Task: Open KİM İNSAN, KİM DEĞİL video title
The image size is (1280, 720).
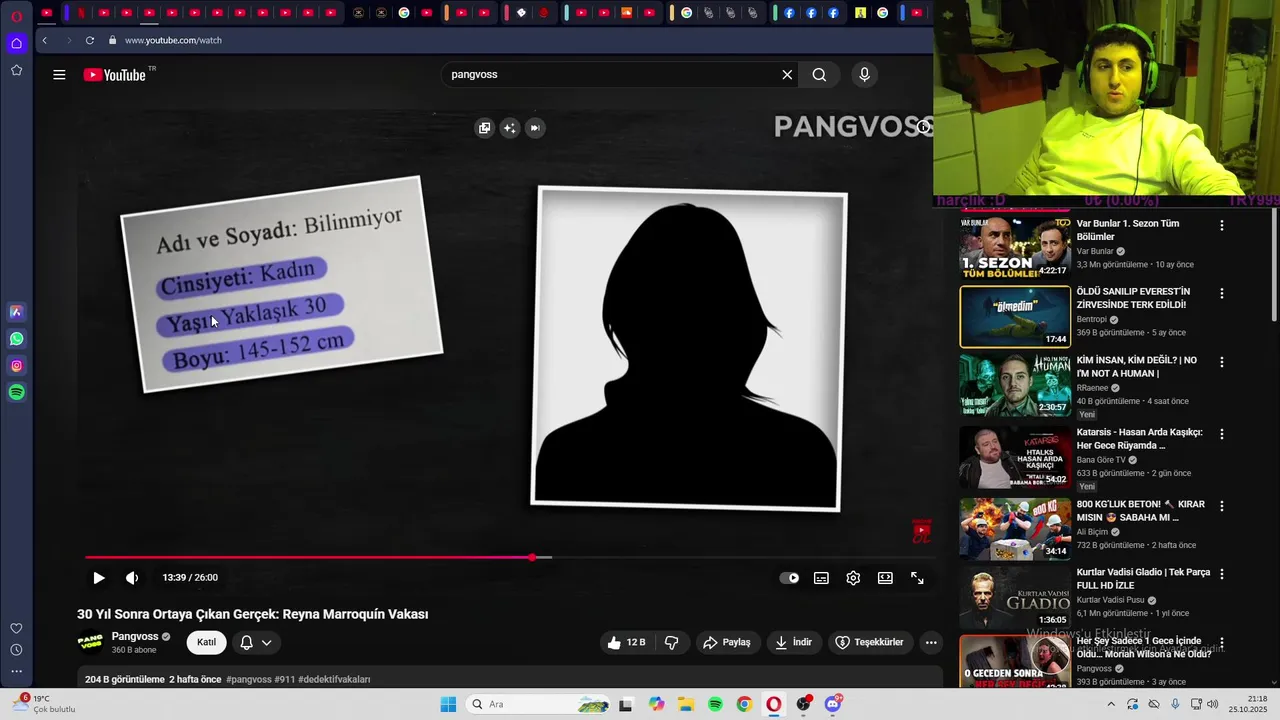Action: tap(1137, 366)
